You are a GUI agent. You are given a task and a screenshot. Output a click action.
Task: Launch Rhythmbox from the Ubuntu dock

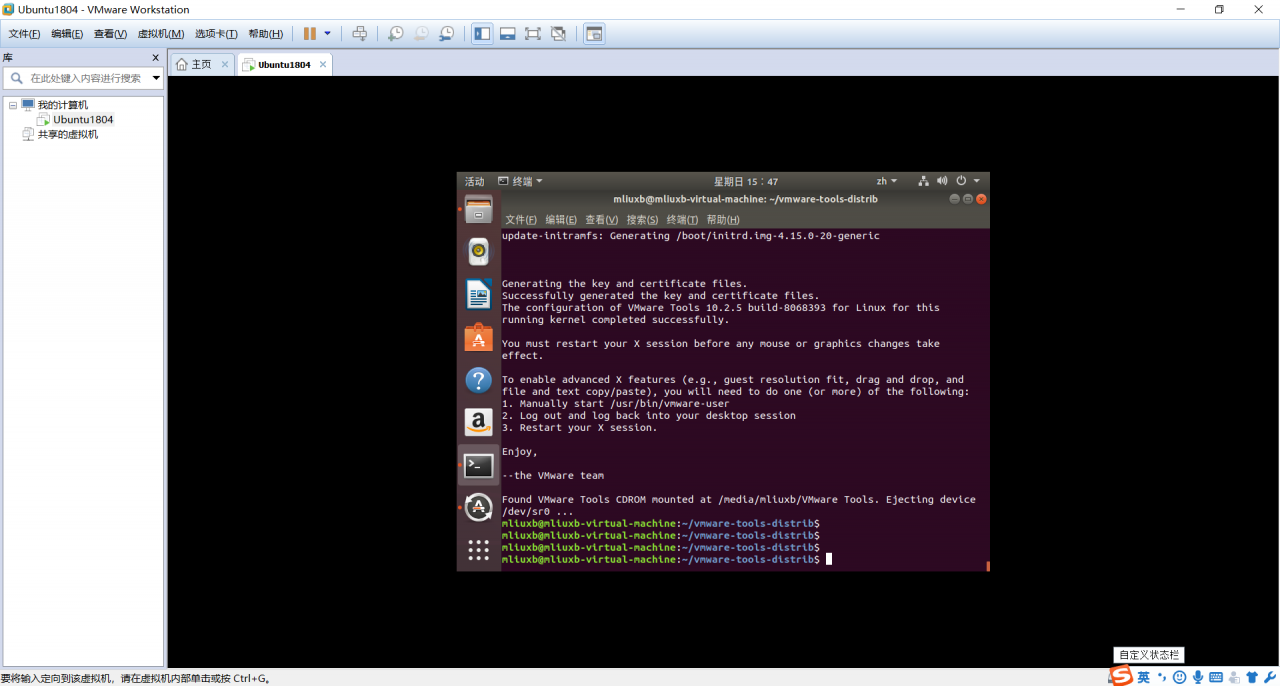pyautogui.click(x=478, y=252)
